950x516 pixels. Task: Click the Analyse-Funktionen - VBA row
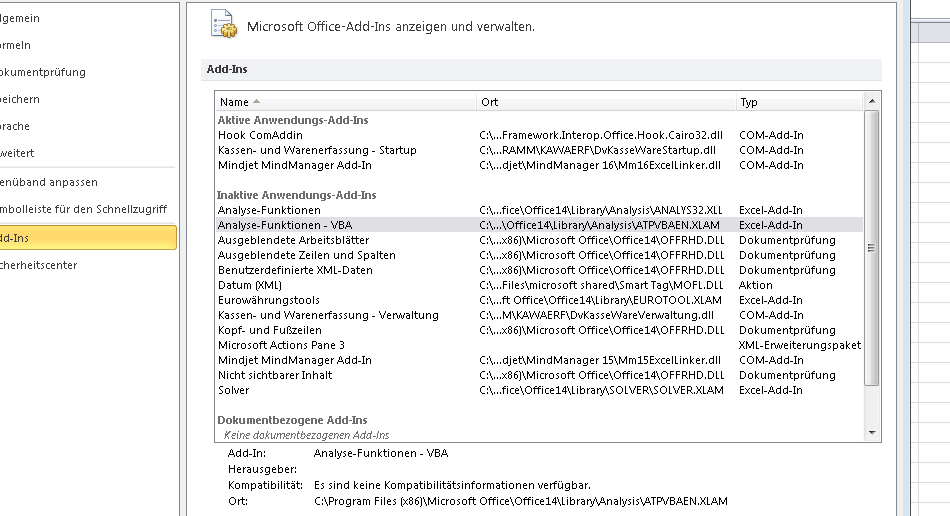click(284, 225)
